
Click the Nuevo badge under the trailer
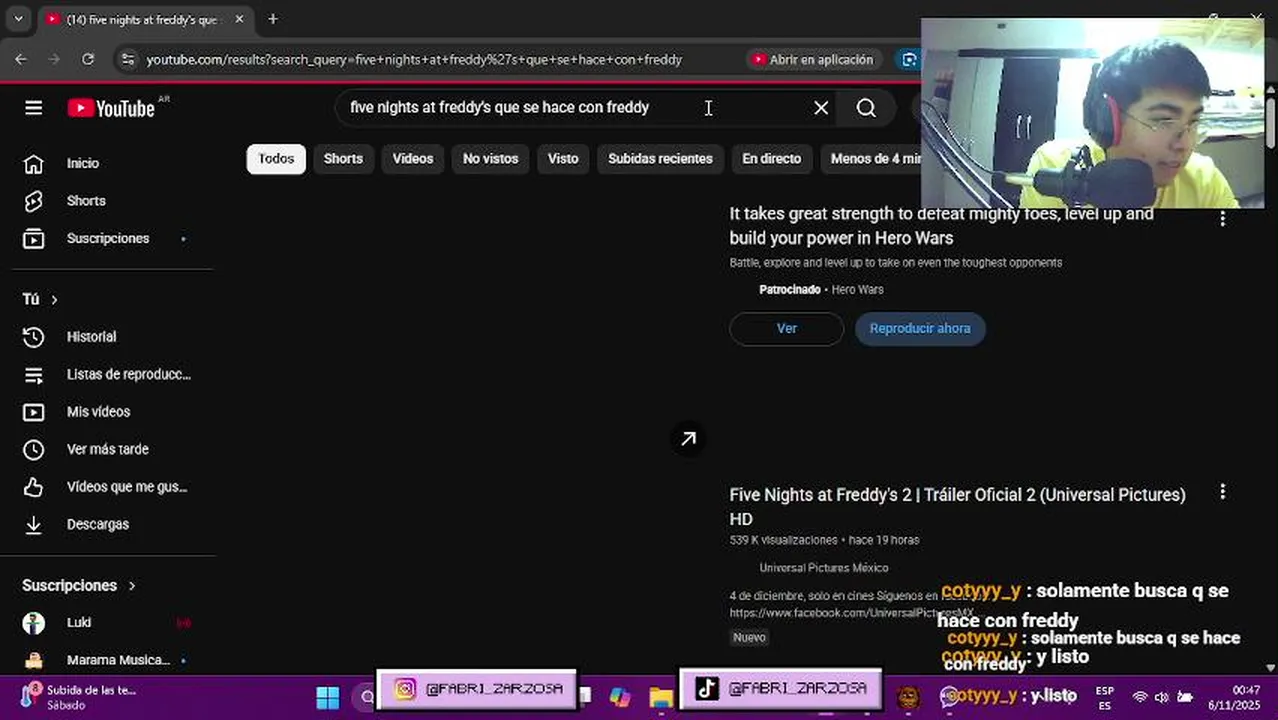[x=749, y=637]
